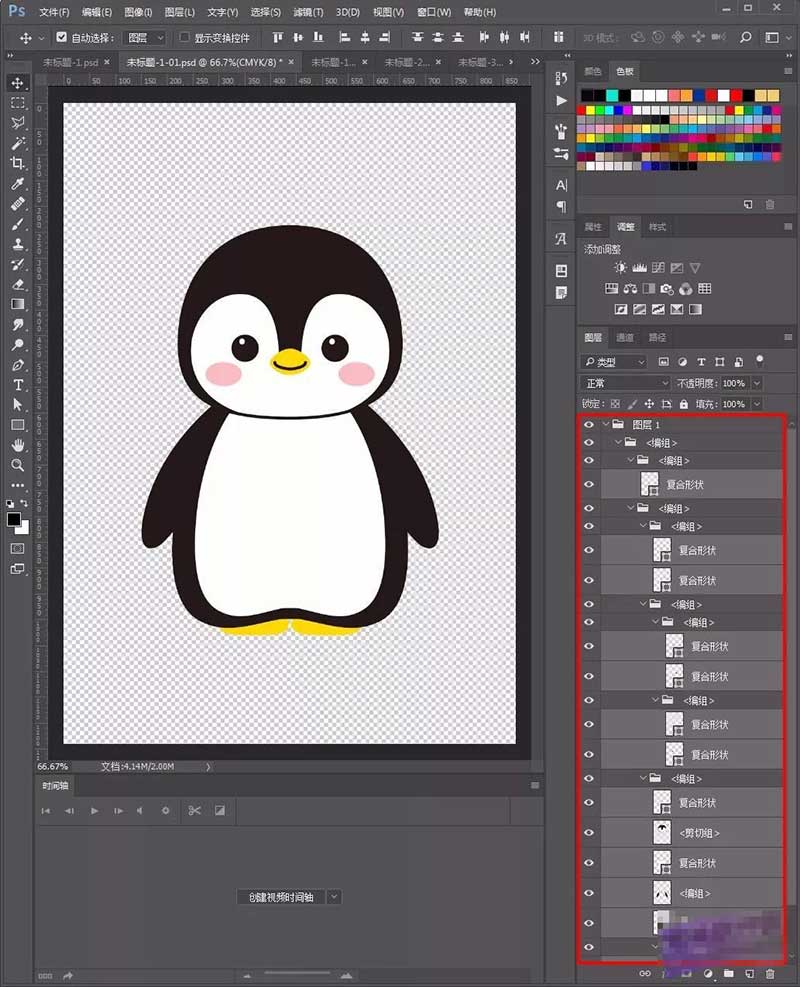Switch to the 通道 panel tab
Viewport: 800px width, 987px height.
(625, 338)
